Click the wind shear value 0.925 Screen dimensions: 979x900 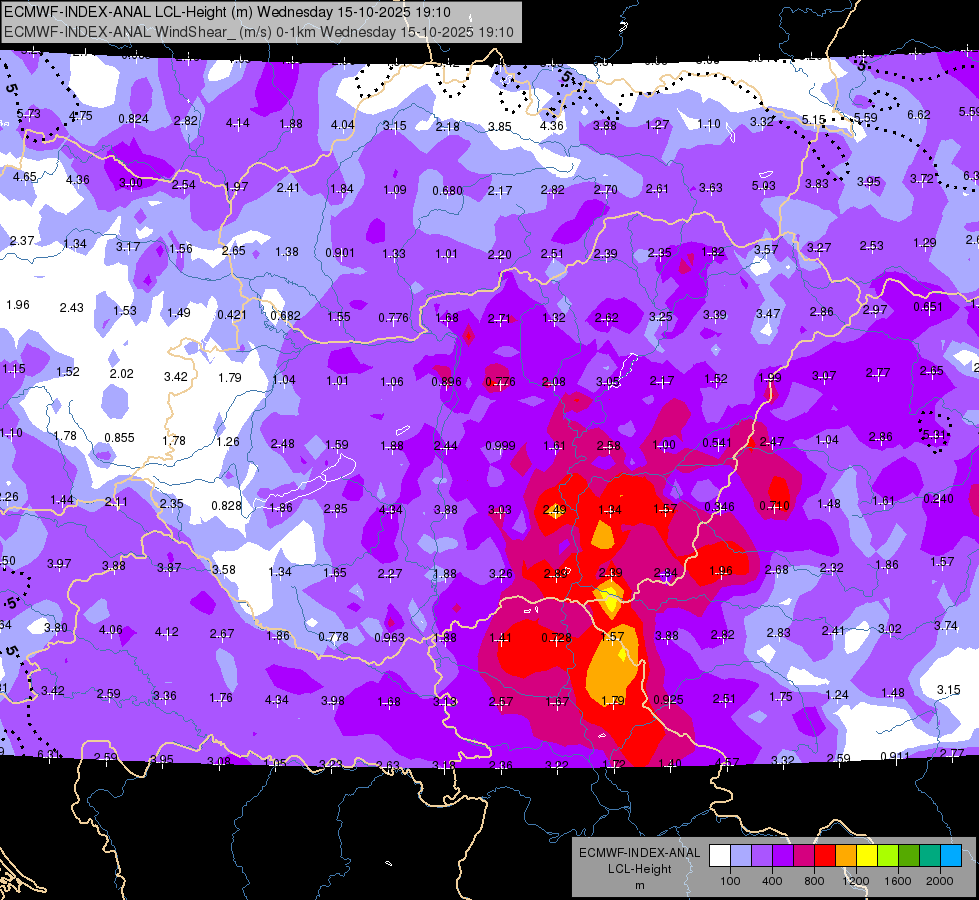(x=668, y=700)
